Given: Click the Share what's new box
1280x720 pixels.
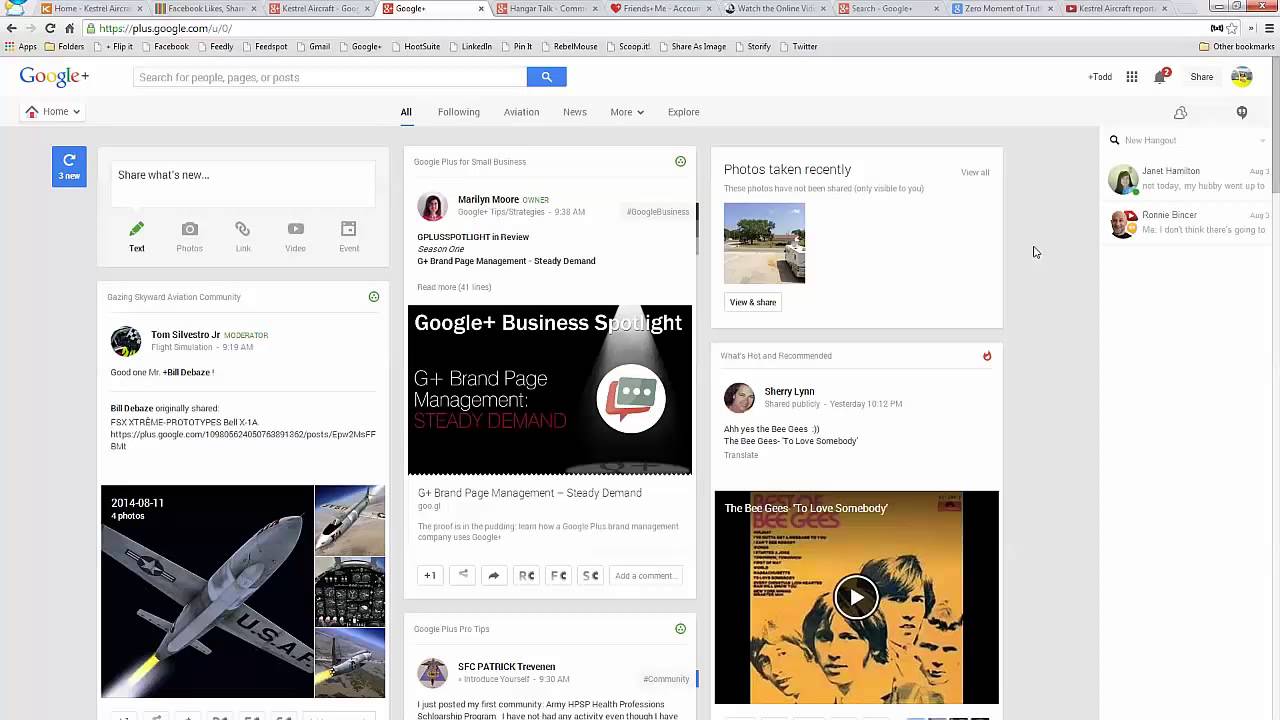Looking at the screenshot, I should 243,184.
